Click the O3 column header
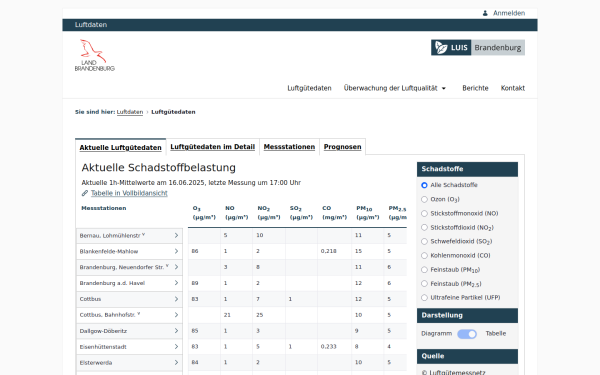Screen dimensions: 600x375 pyautogui.click(x=204, y=213)
